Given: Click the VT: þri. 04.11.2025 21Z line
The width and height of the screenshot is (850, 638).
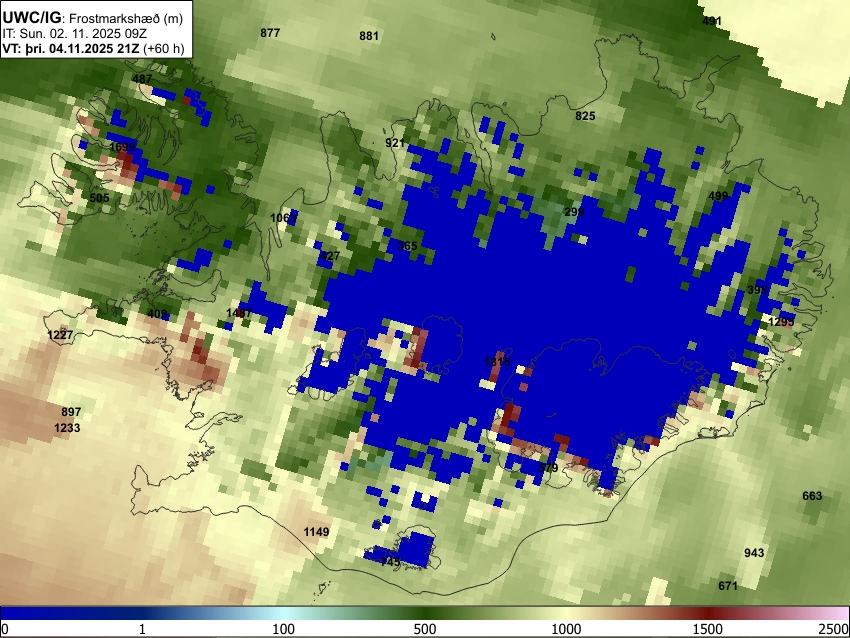Looking at the screenshot, I should click(93, 48).
